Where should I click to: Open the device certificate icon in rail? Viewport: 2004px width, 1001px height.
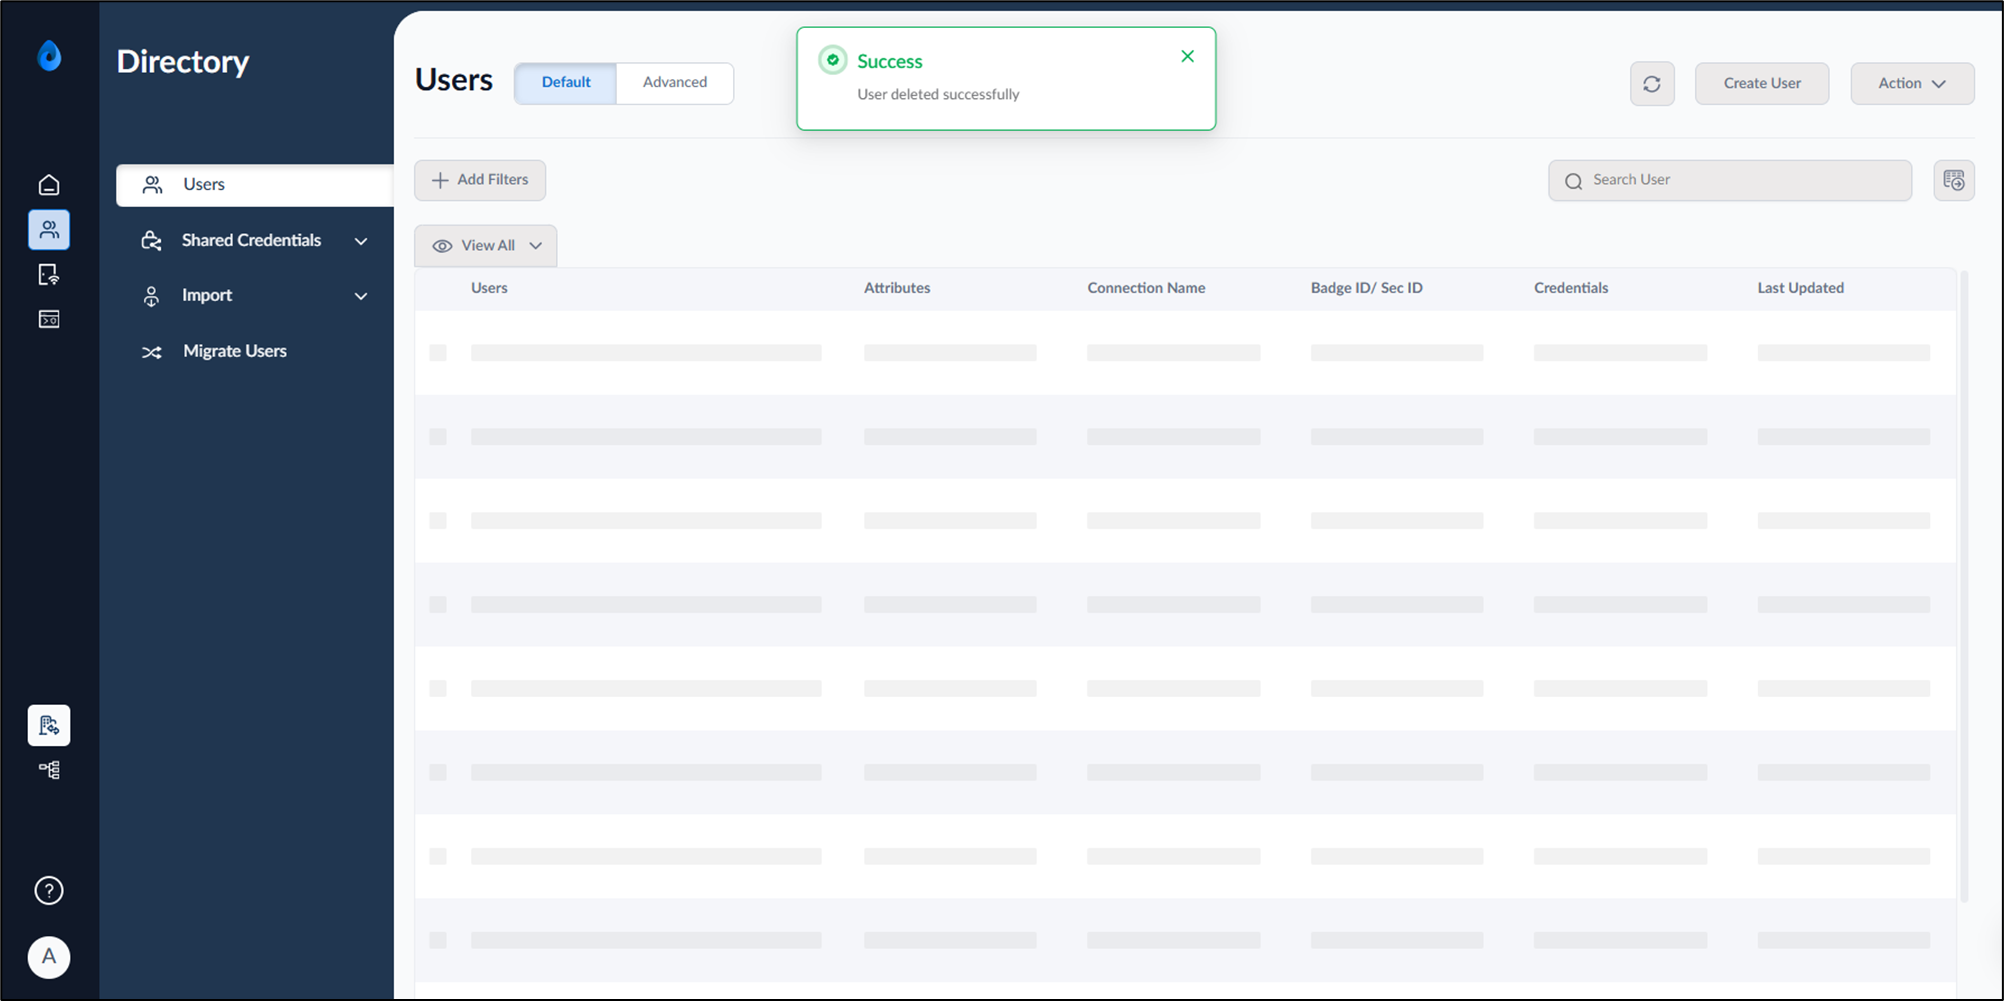(x=49, y=275)
